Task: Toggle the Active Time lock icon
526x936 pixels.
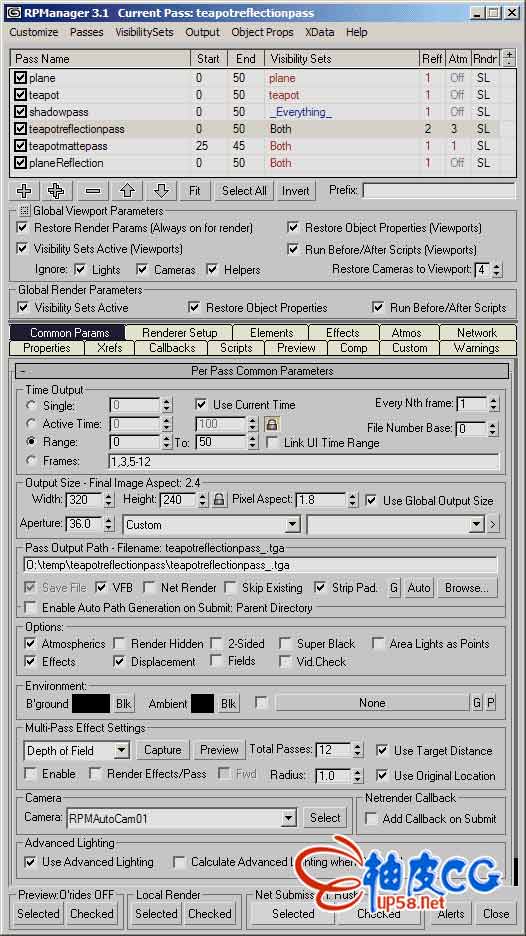Action: [x=272, y=424]
